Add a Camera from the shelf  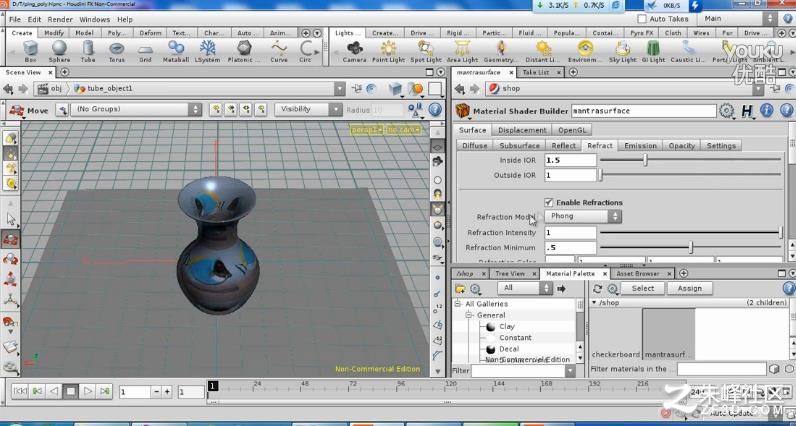pyautogui.click(x=354, y=51)
